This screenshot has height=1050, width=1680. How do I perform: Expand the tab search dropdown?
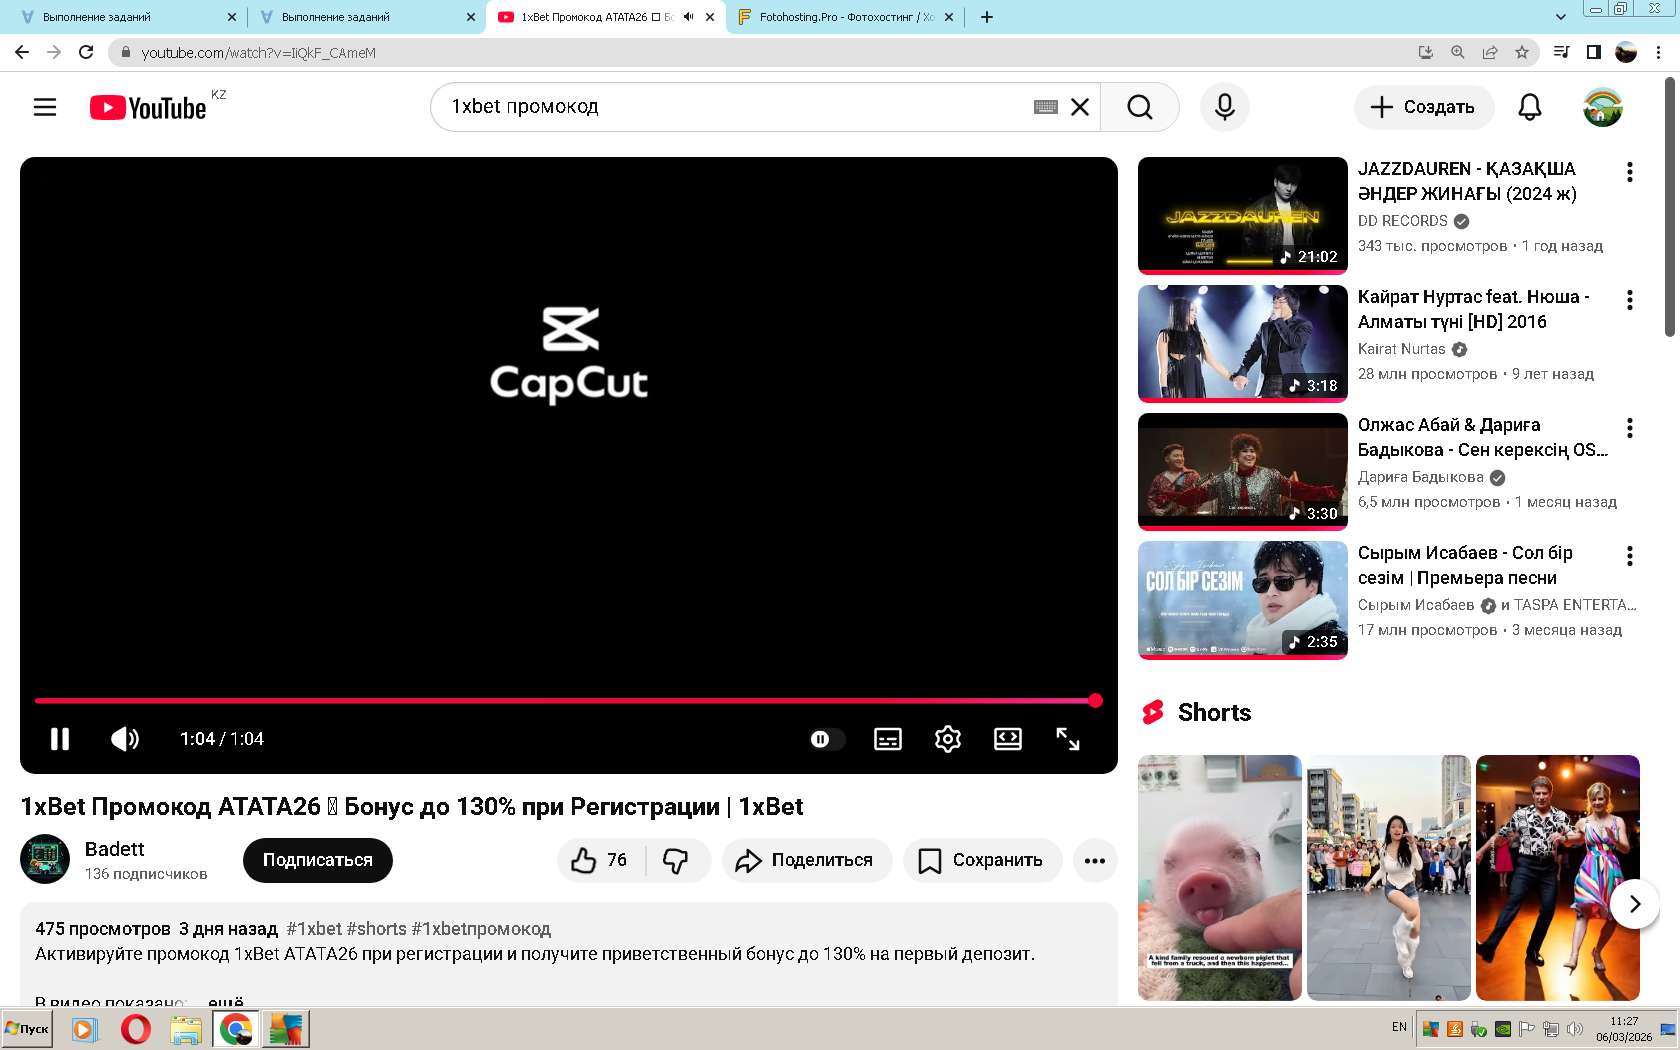[x=1561, y=17]
